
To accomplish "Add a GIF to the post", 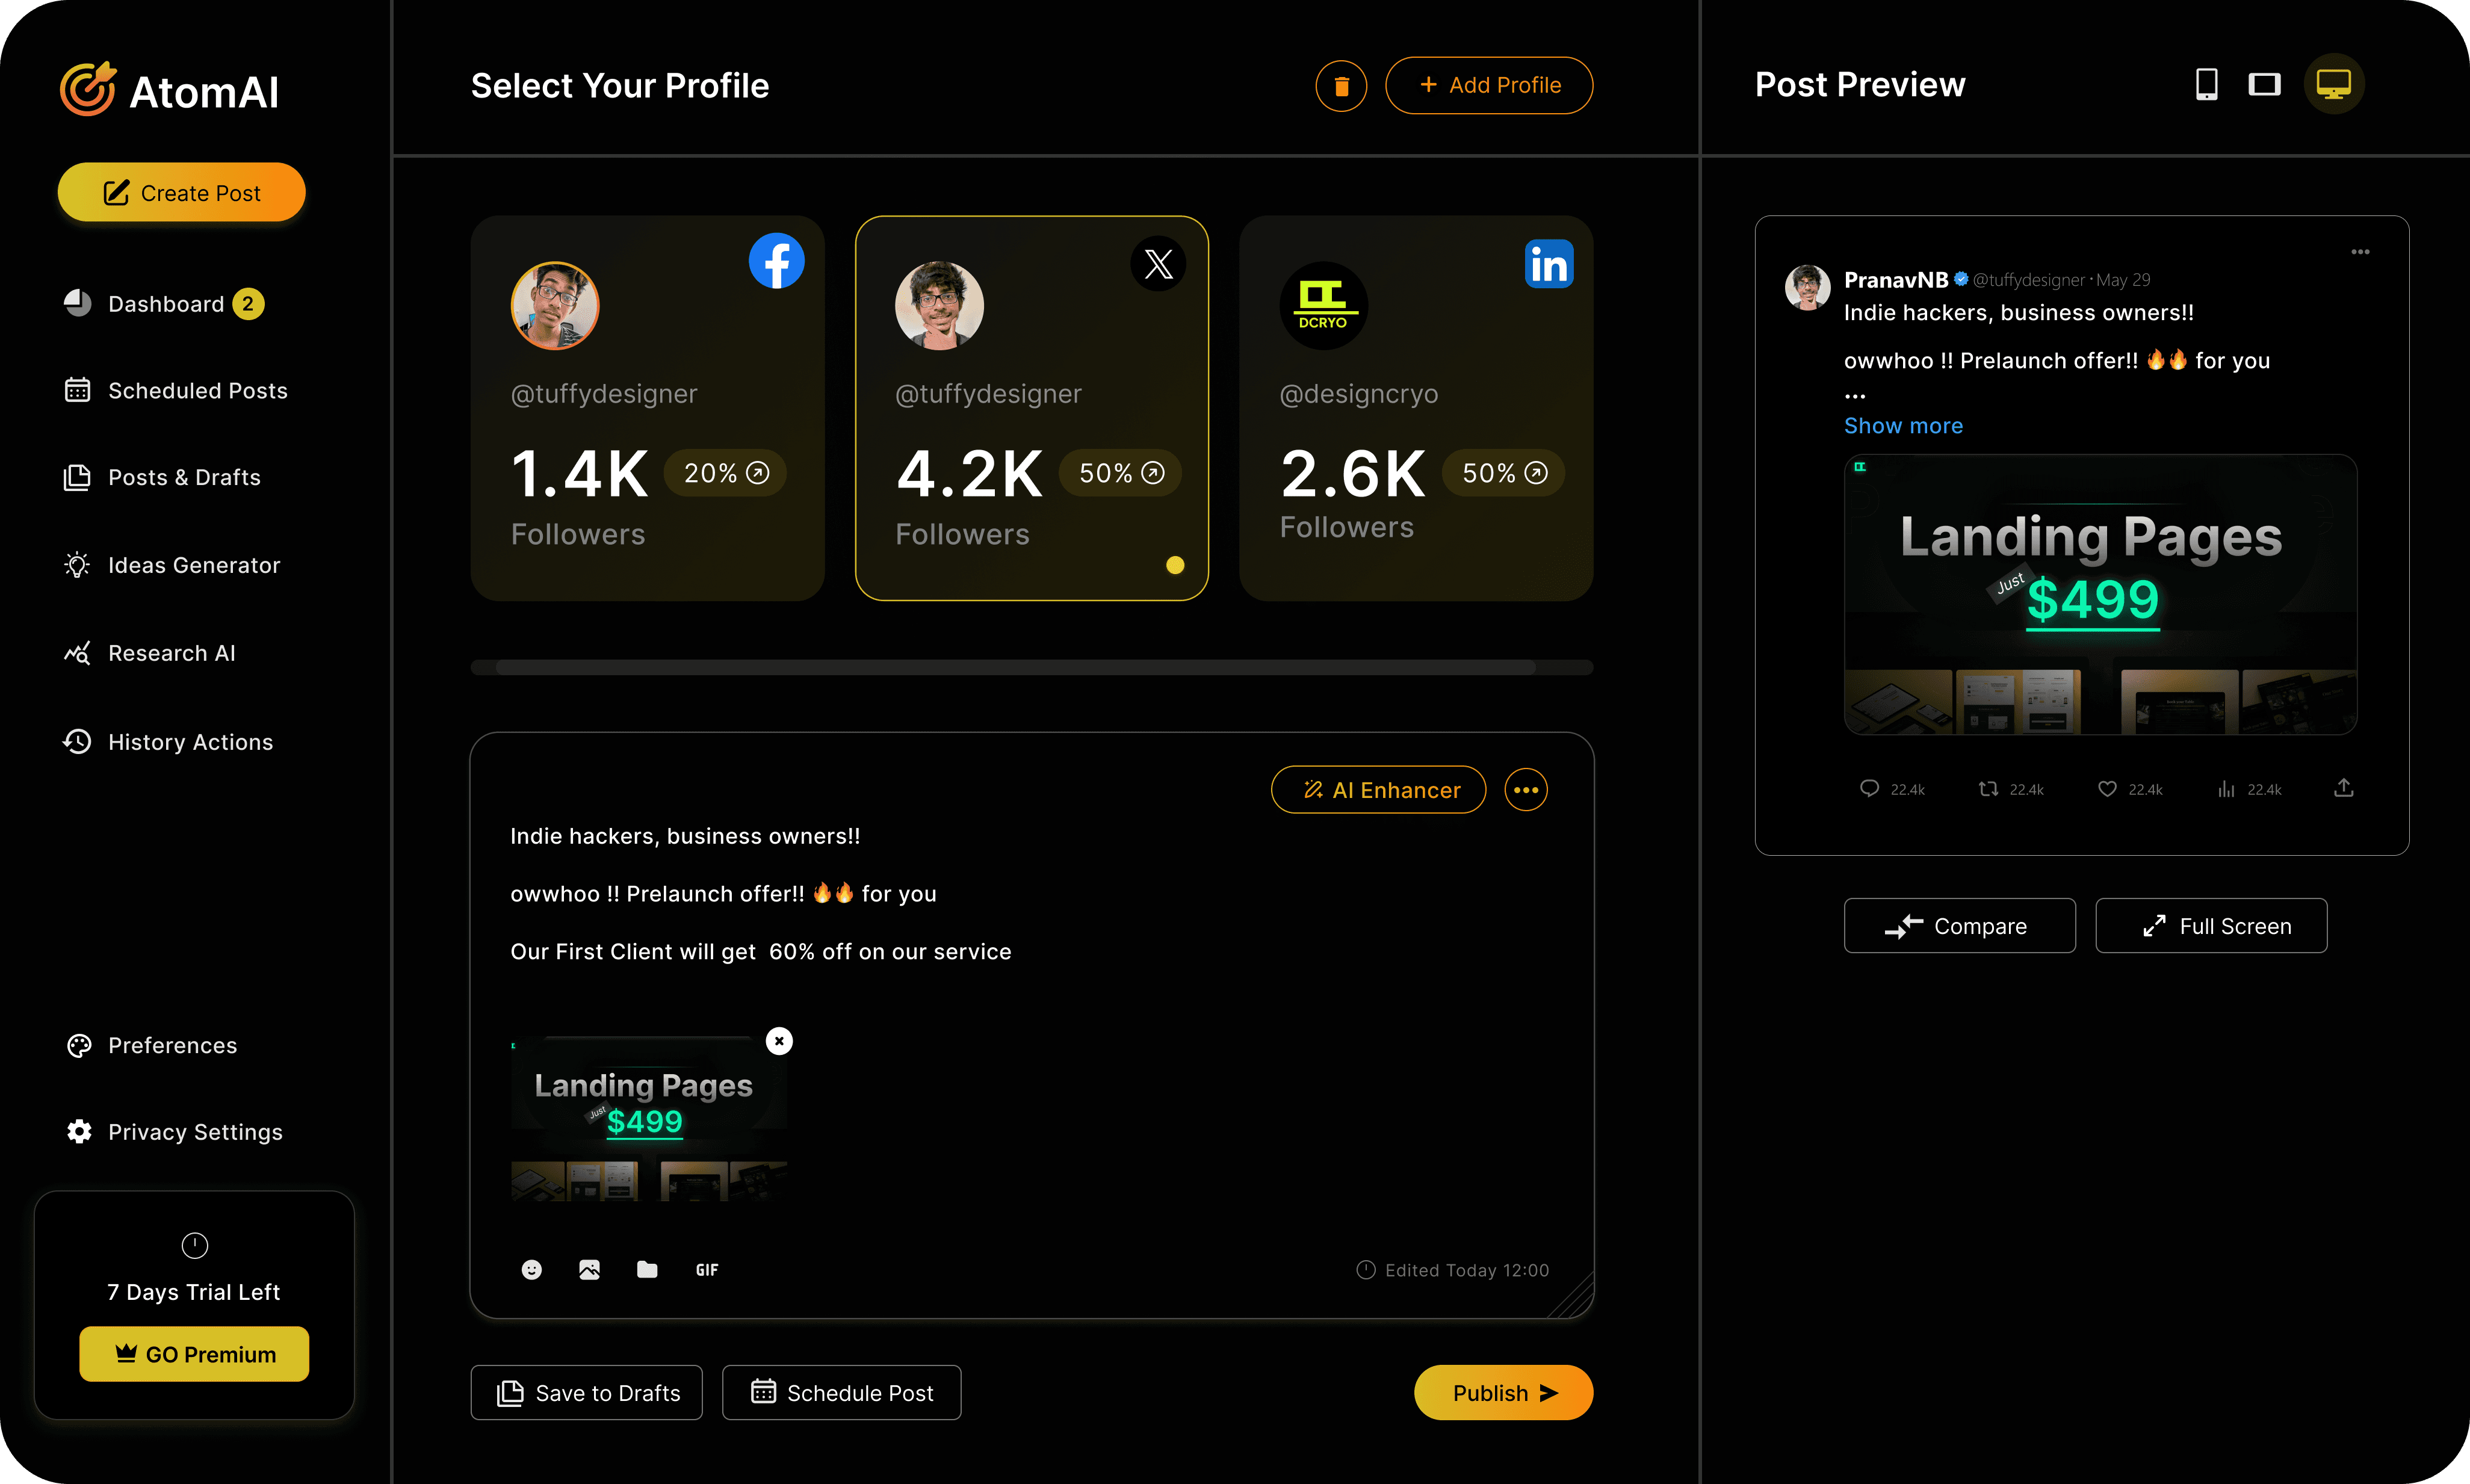I will pyautogui.click(x=706, y=1269).
